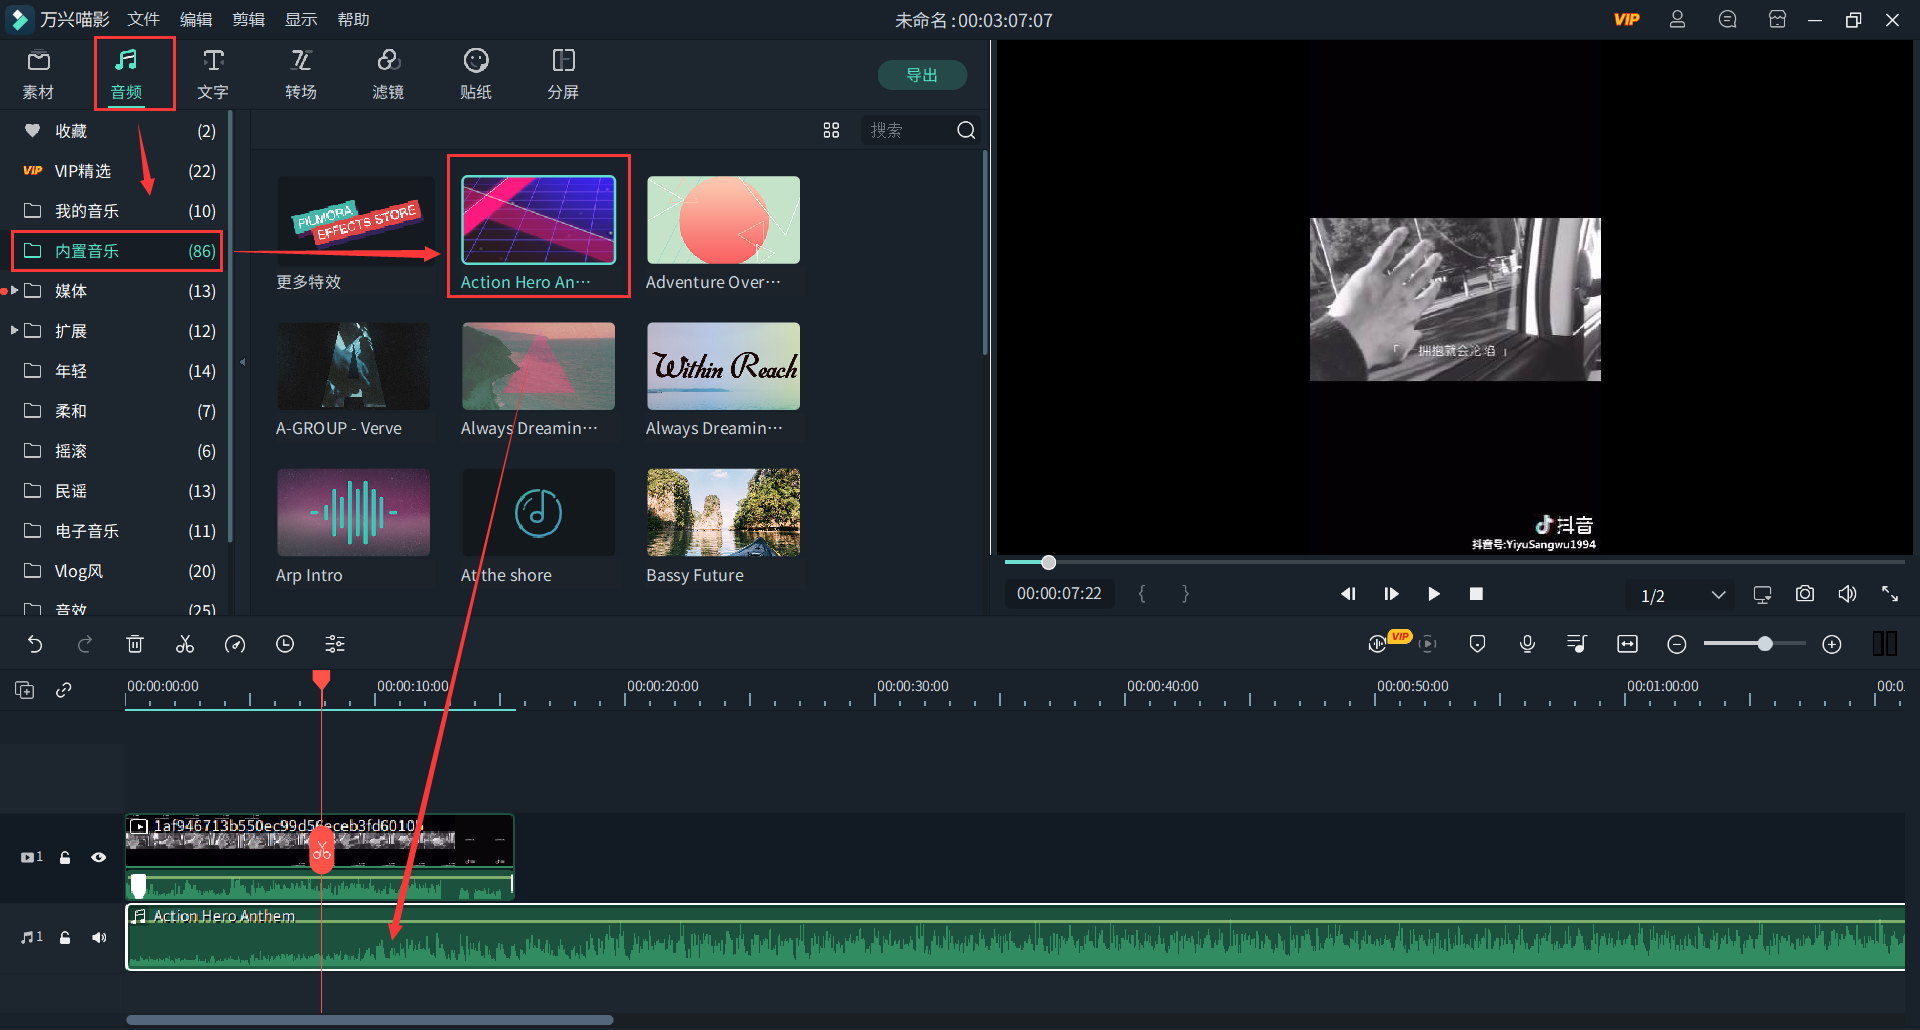Expand the 扩展 folder arrow

tap(15, 330)
